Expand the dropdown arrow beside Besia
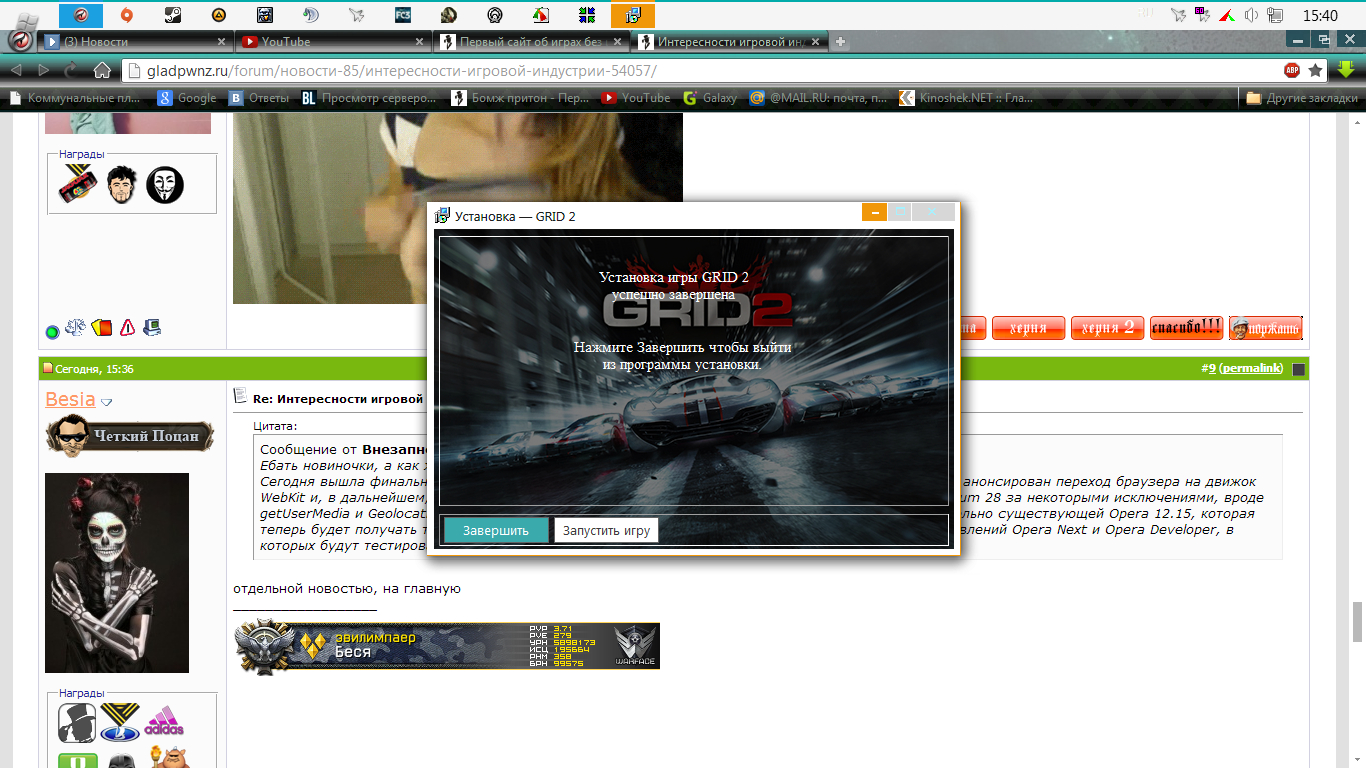1366x768 pixels. (x=106, y=402)
